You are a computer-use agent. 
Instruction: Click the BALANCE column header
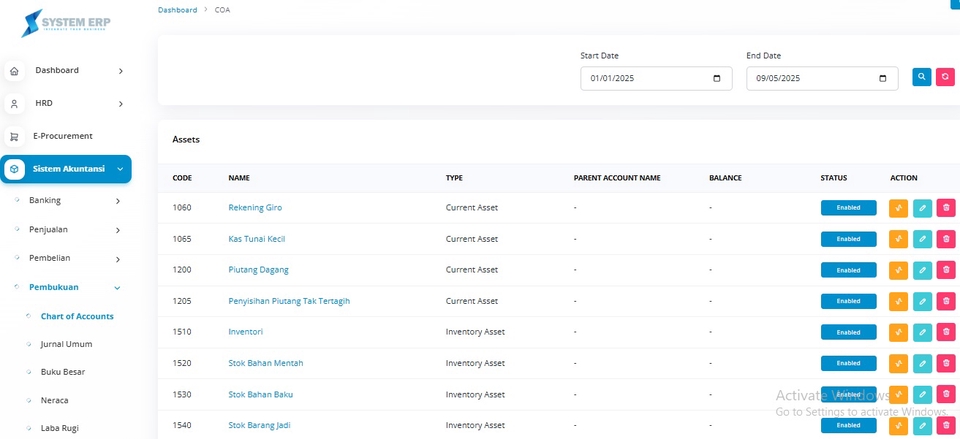pos(726,178)
